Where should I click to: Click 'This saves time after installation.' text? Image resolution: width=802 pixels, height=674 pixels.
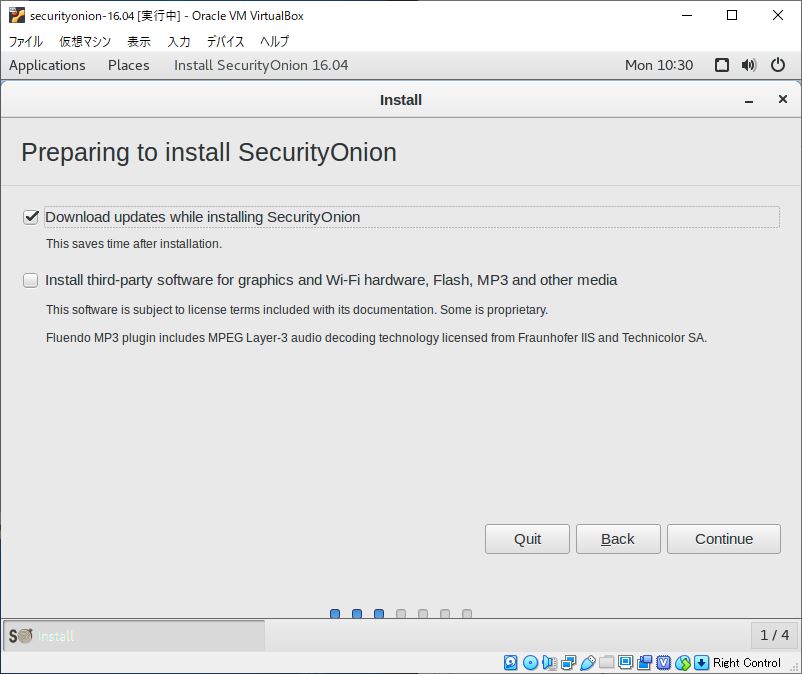coord(134,244)
